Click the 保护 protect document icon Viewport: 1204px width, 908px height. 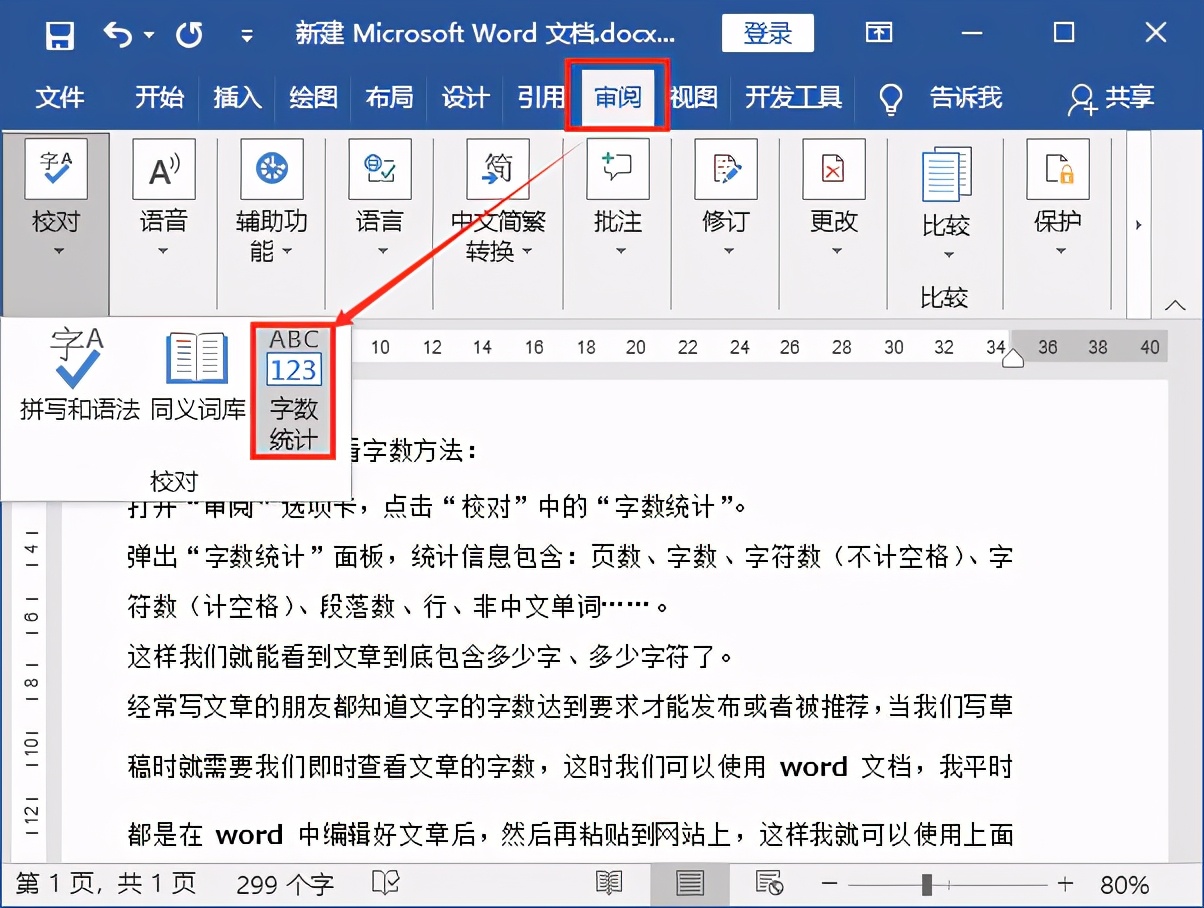click(x=1058, y=168)
